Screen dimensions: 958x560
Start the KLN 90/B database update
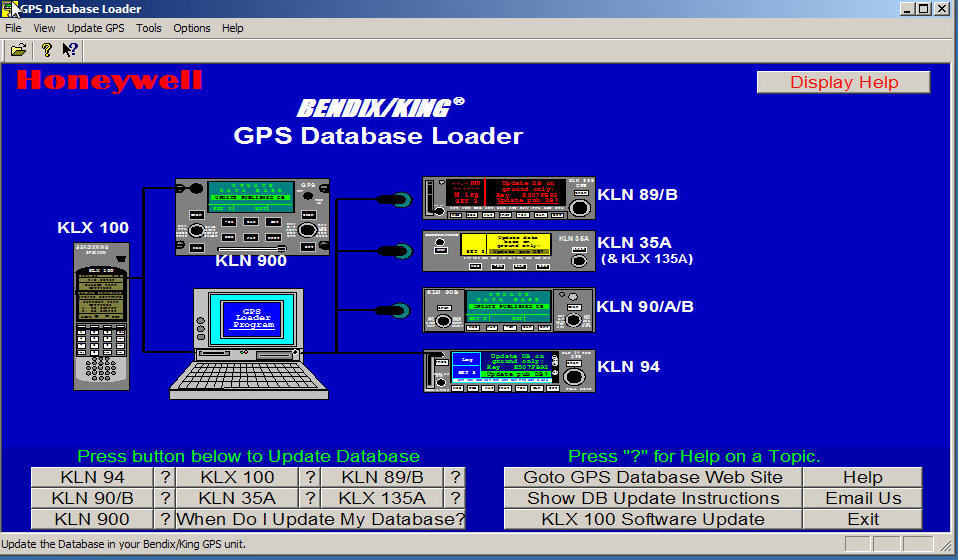click(x=92, y=498)
